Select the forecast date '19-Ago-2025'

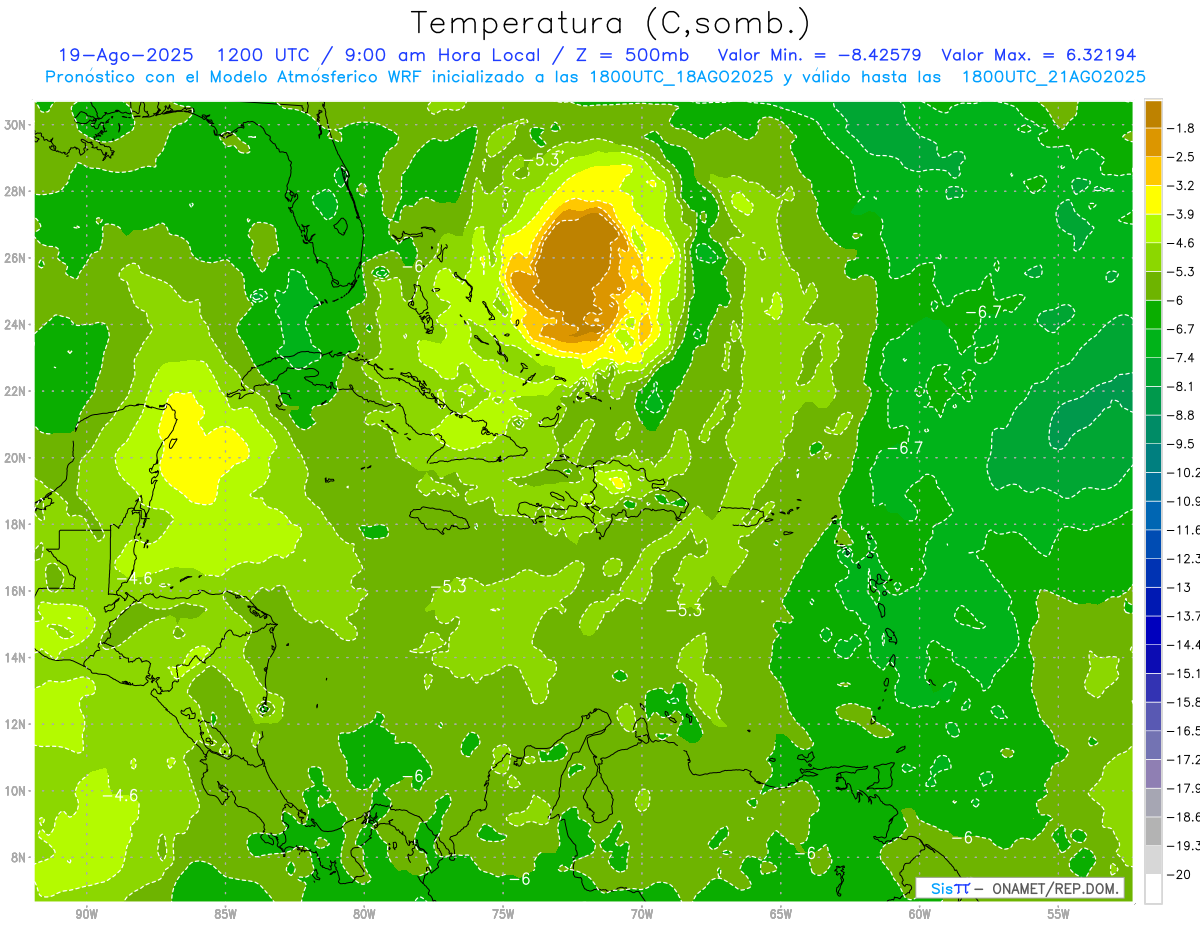click(x=126, y=55)
